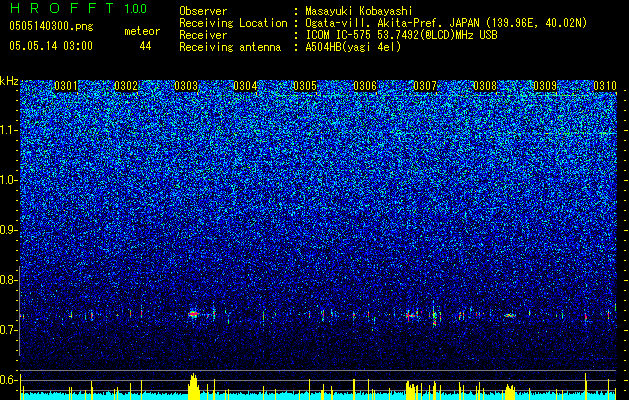Click the 0308 time marker
Image resolution: width=629 pixels, height=400 pixels.
point(485,86)
